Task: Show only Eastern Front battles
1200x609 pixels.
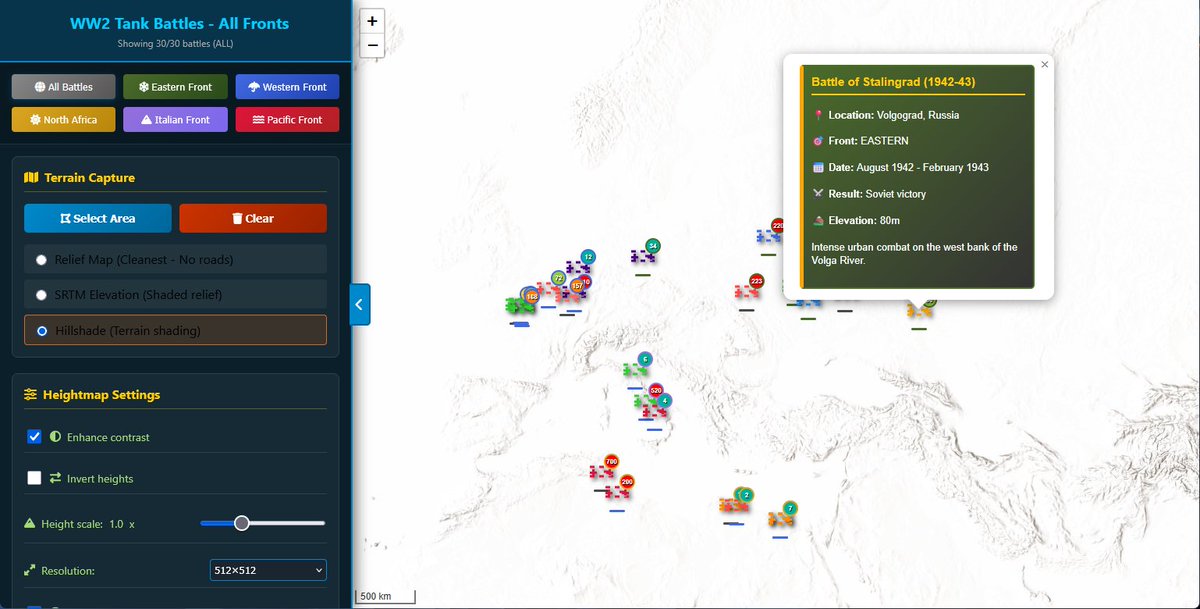Action: [175, 87]
